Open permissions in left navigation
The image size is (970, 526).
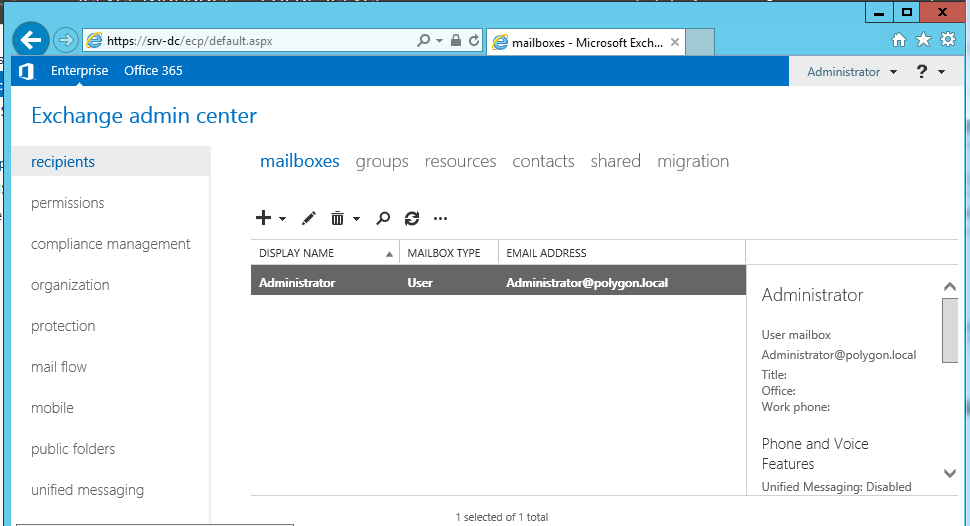click(x=67, y=203)
